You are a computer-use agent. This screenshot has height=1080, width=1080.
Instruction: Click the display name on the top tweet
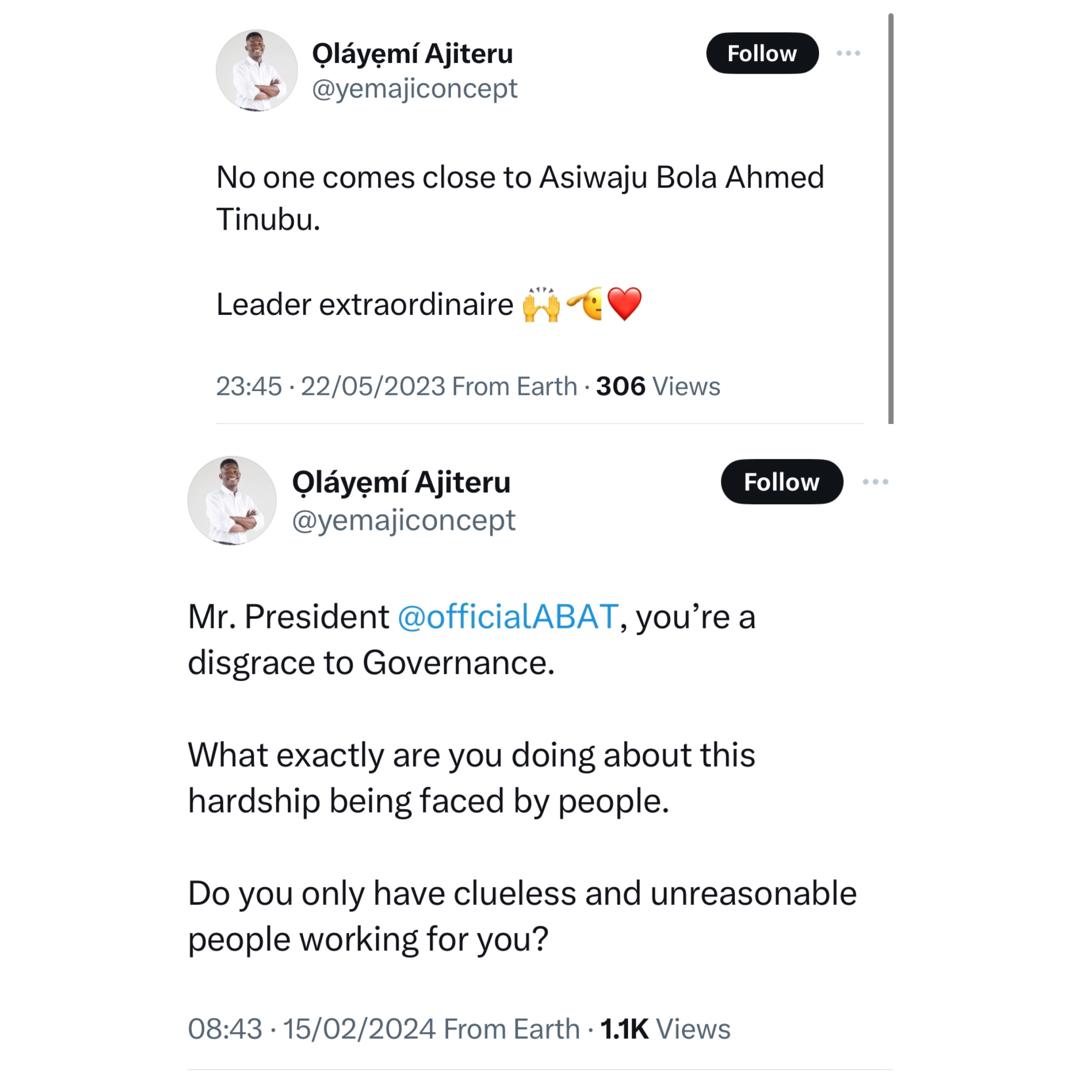412,52
